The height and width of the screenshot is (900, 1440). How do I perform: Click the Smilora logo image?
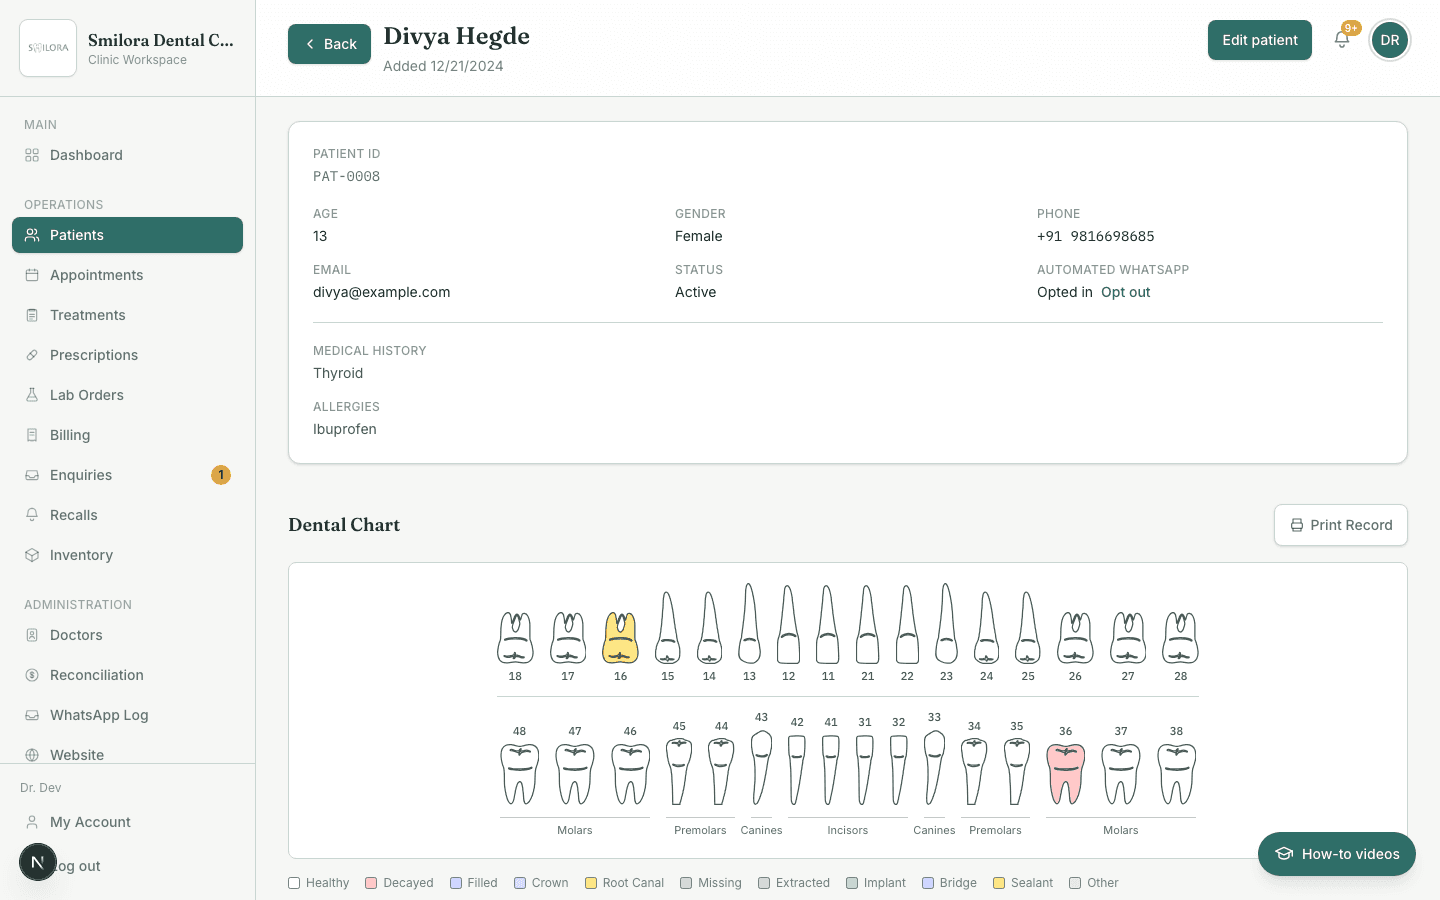[48, 48]
